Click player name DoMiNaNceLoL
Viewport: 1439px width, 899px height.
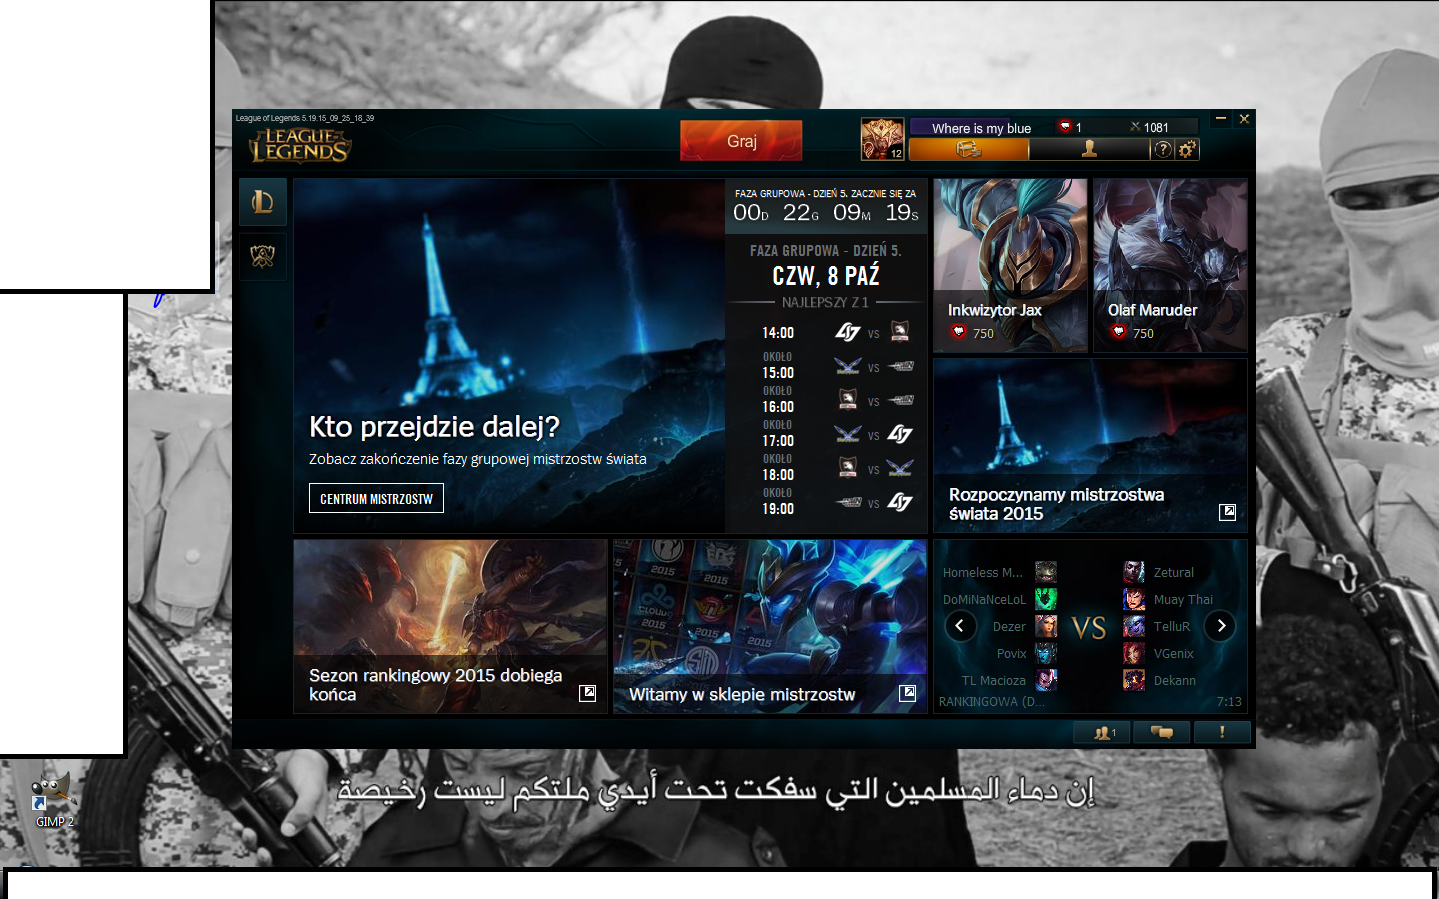coord(984,600)
